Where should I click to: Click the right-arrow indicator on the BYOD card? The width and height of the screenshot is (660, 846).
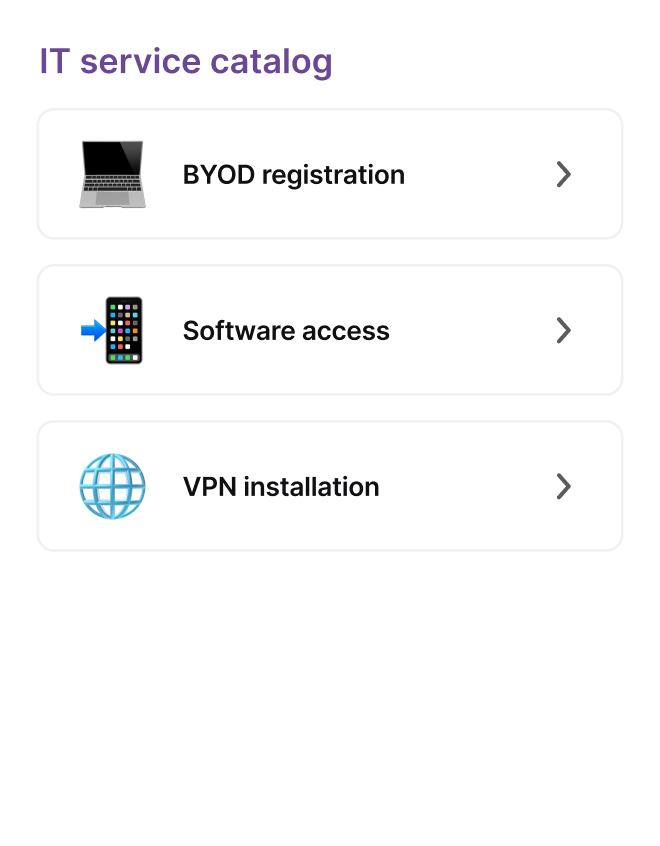pyautogui.click(x=563, y=174)
